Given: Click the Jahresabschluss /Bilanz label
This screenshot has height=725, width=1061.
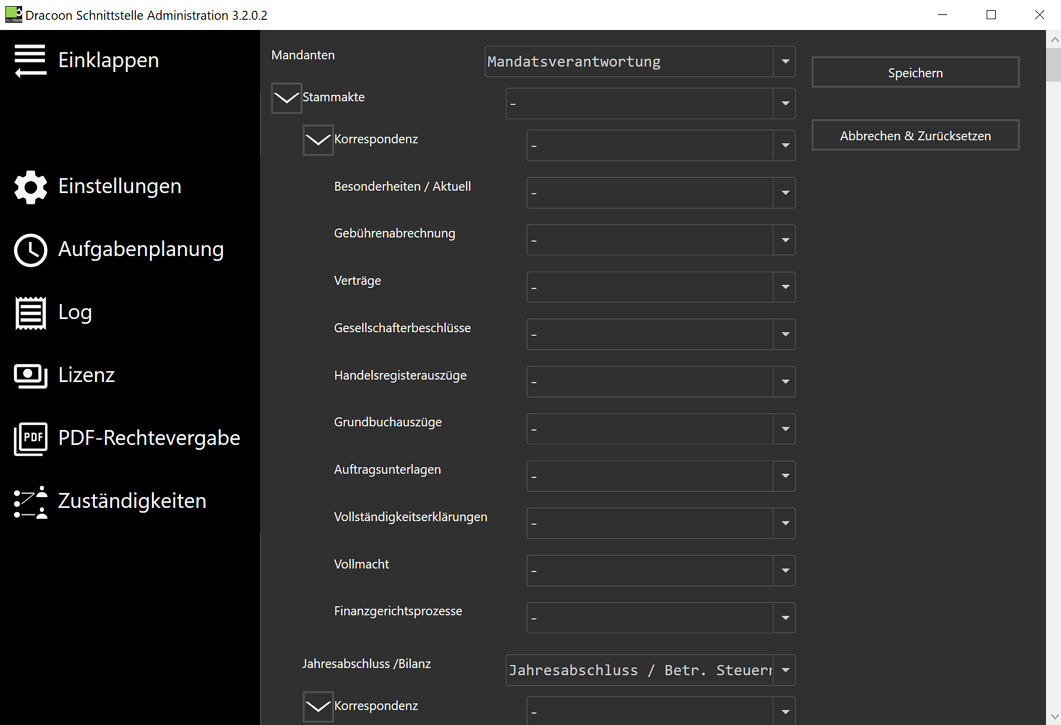Looking at the screenshot, I should 366,663.
